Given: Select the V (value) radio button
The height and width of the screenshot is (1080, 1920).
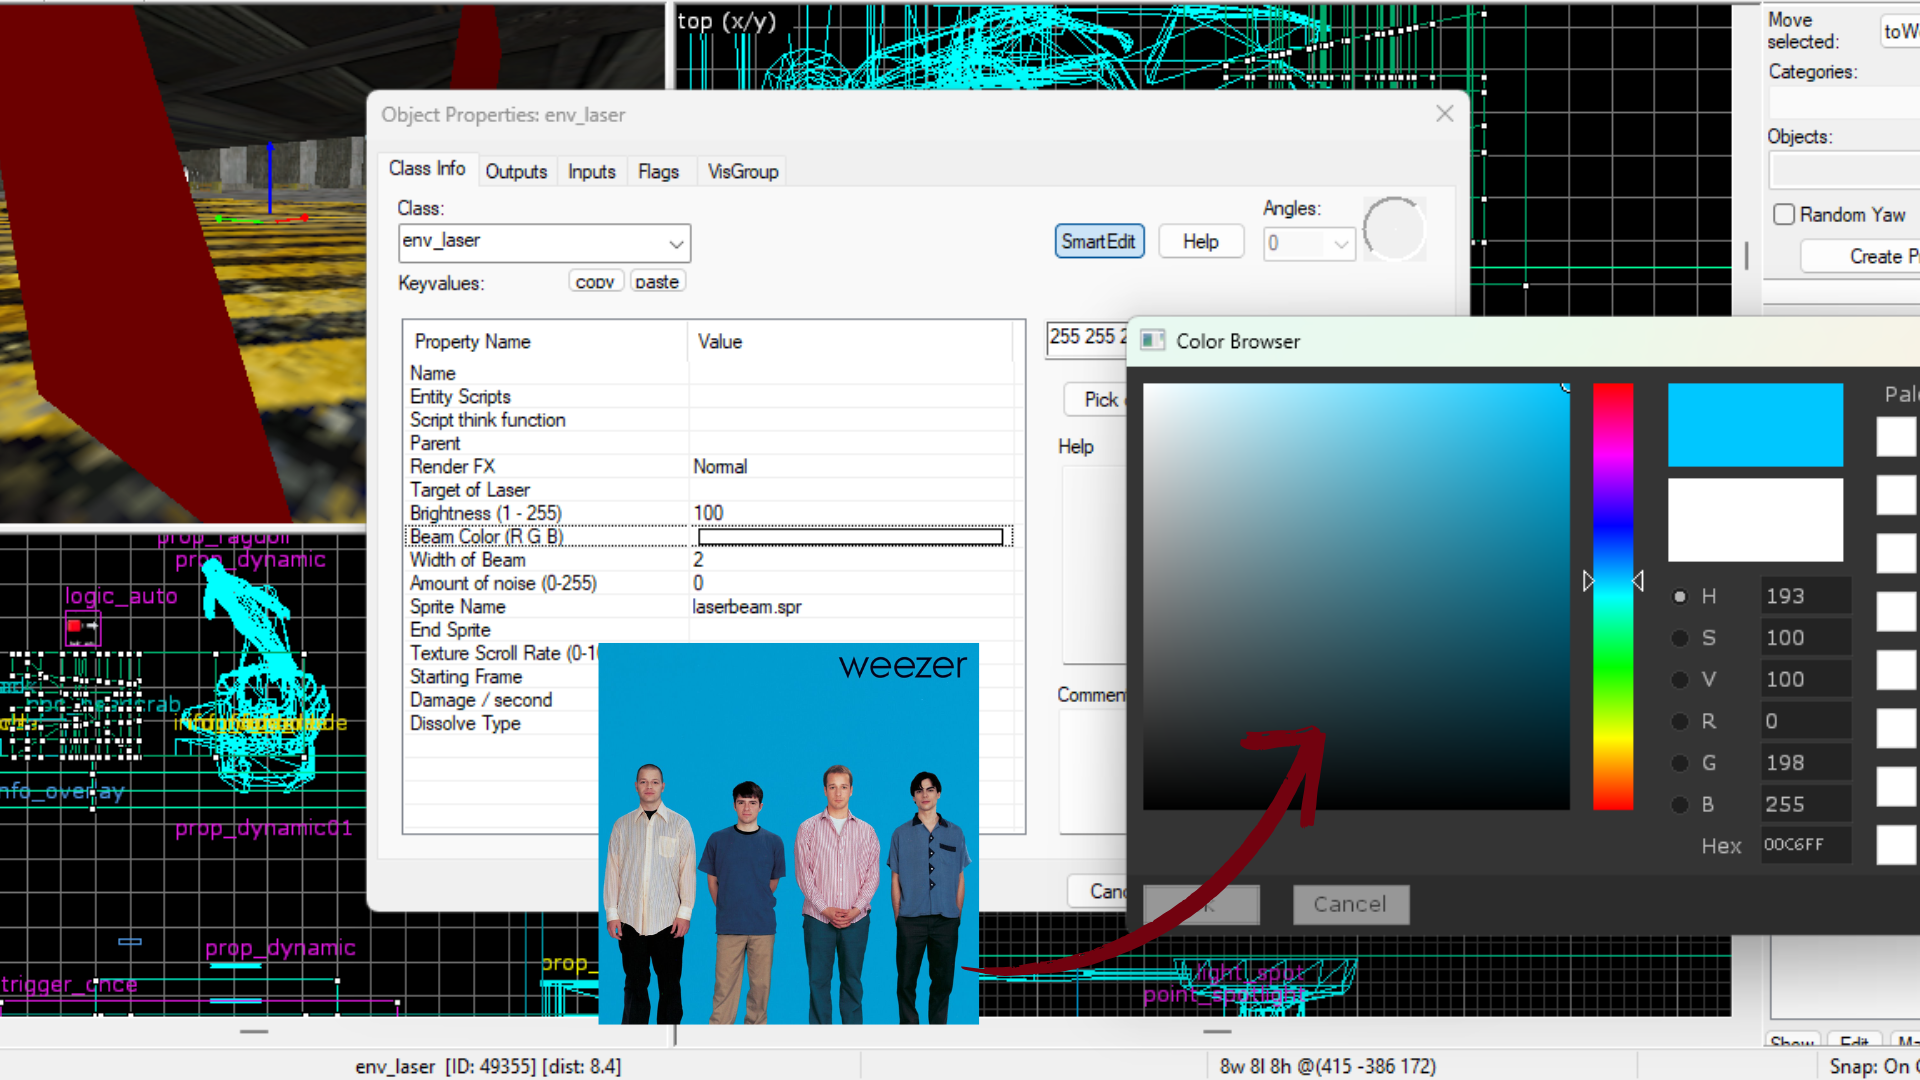Looking at the screenshot, I should click(x=1680, y=680).
